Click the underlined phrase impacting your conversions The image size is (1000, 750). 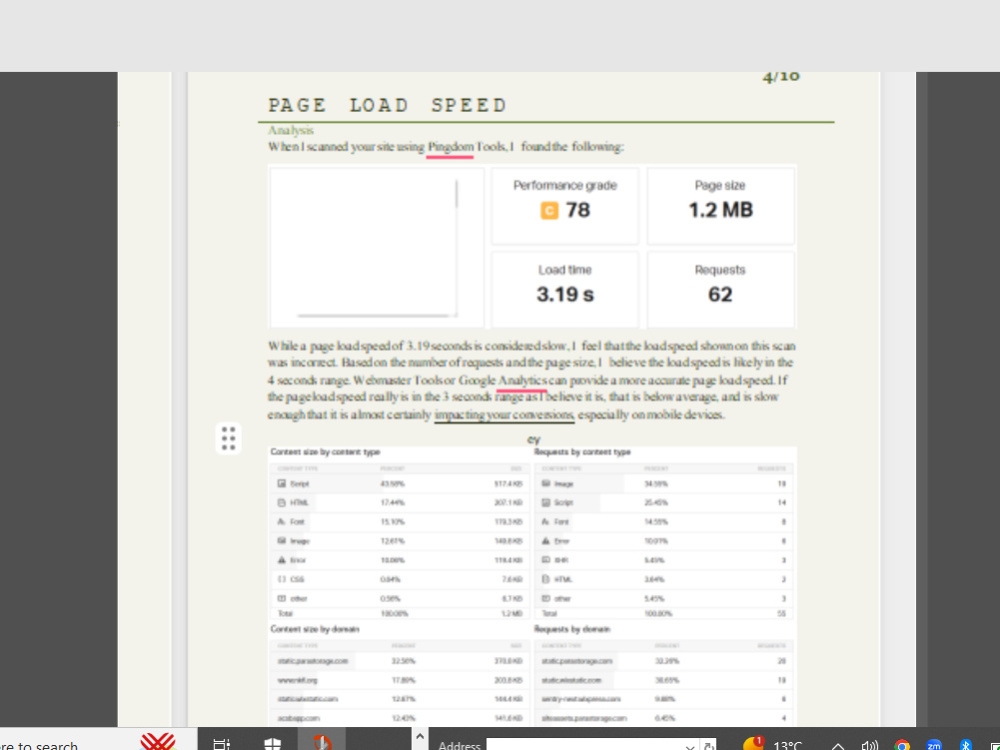point(504,415)
